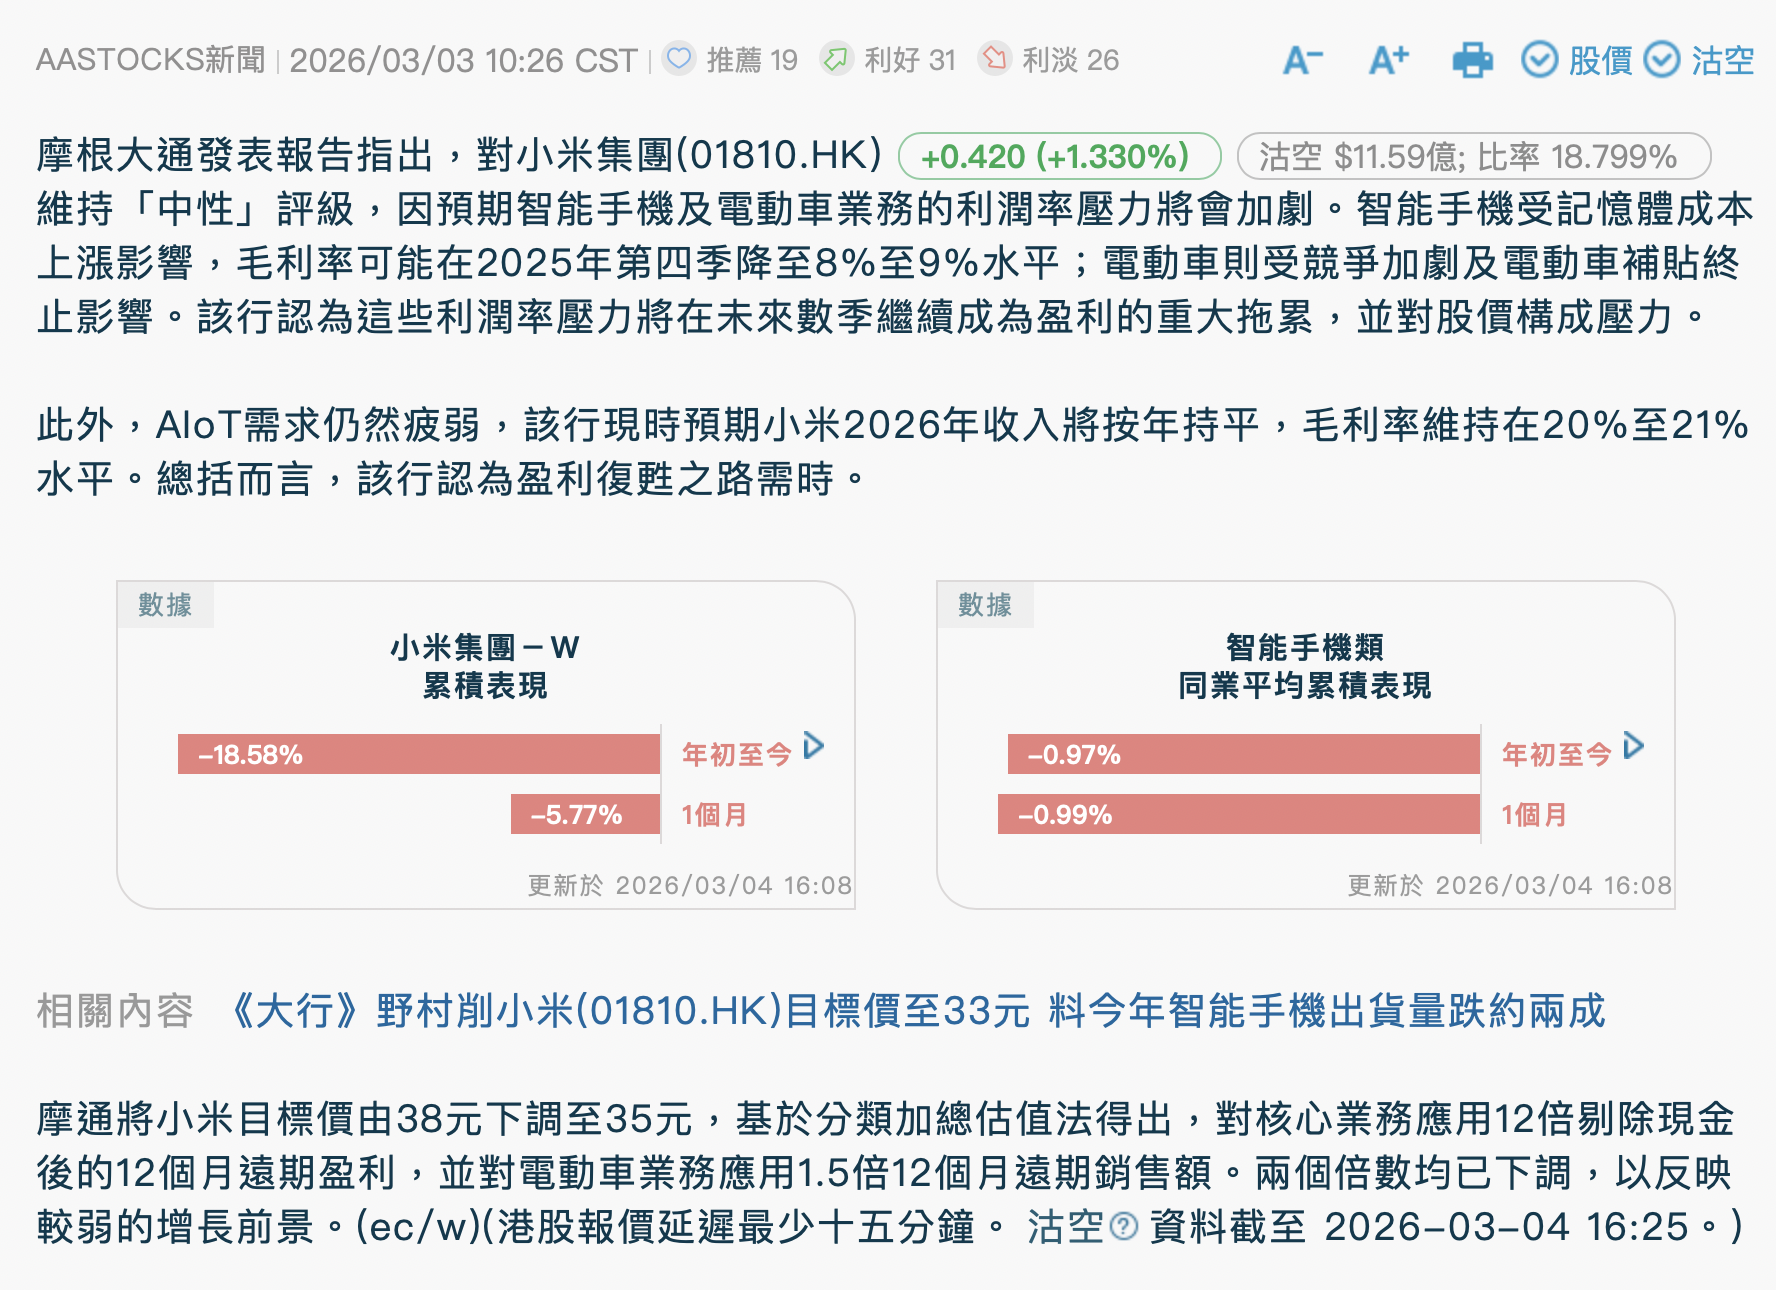Image resolution: width=1776 pixels, height=1290 pixels.
Task: Click 1個月 label in the smartphone sector card
Action: [1534, 815]
